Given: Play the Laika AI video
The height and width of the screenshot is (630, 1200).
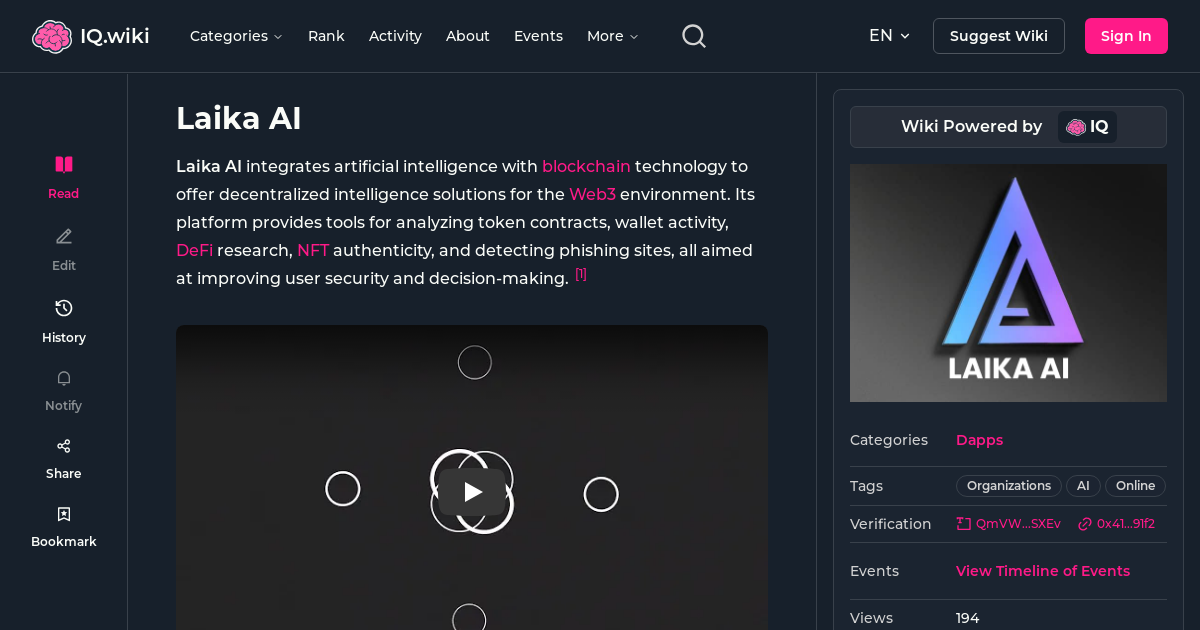Looking at the screenshot, I should pos(472,491).
